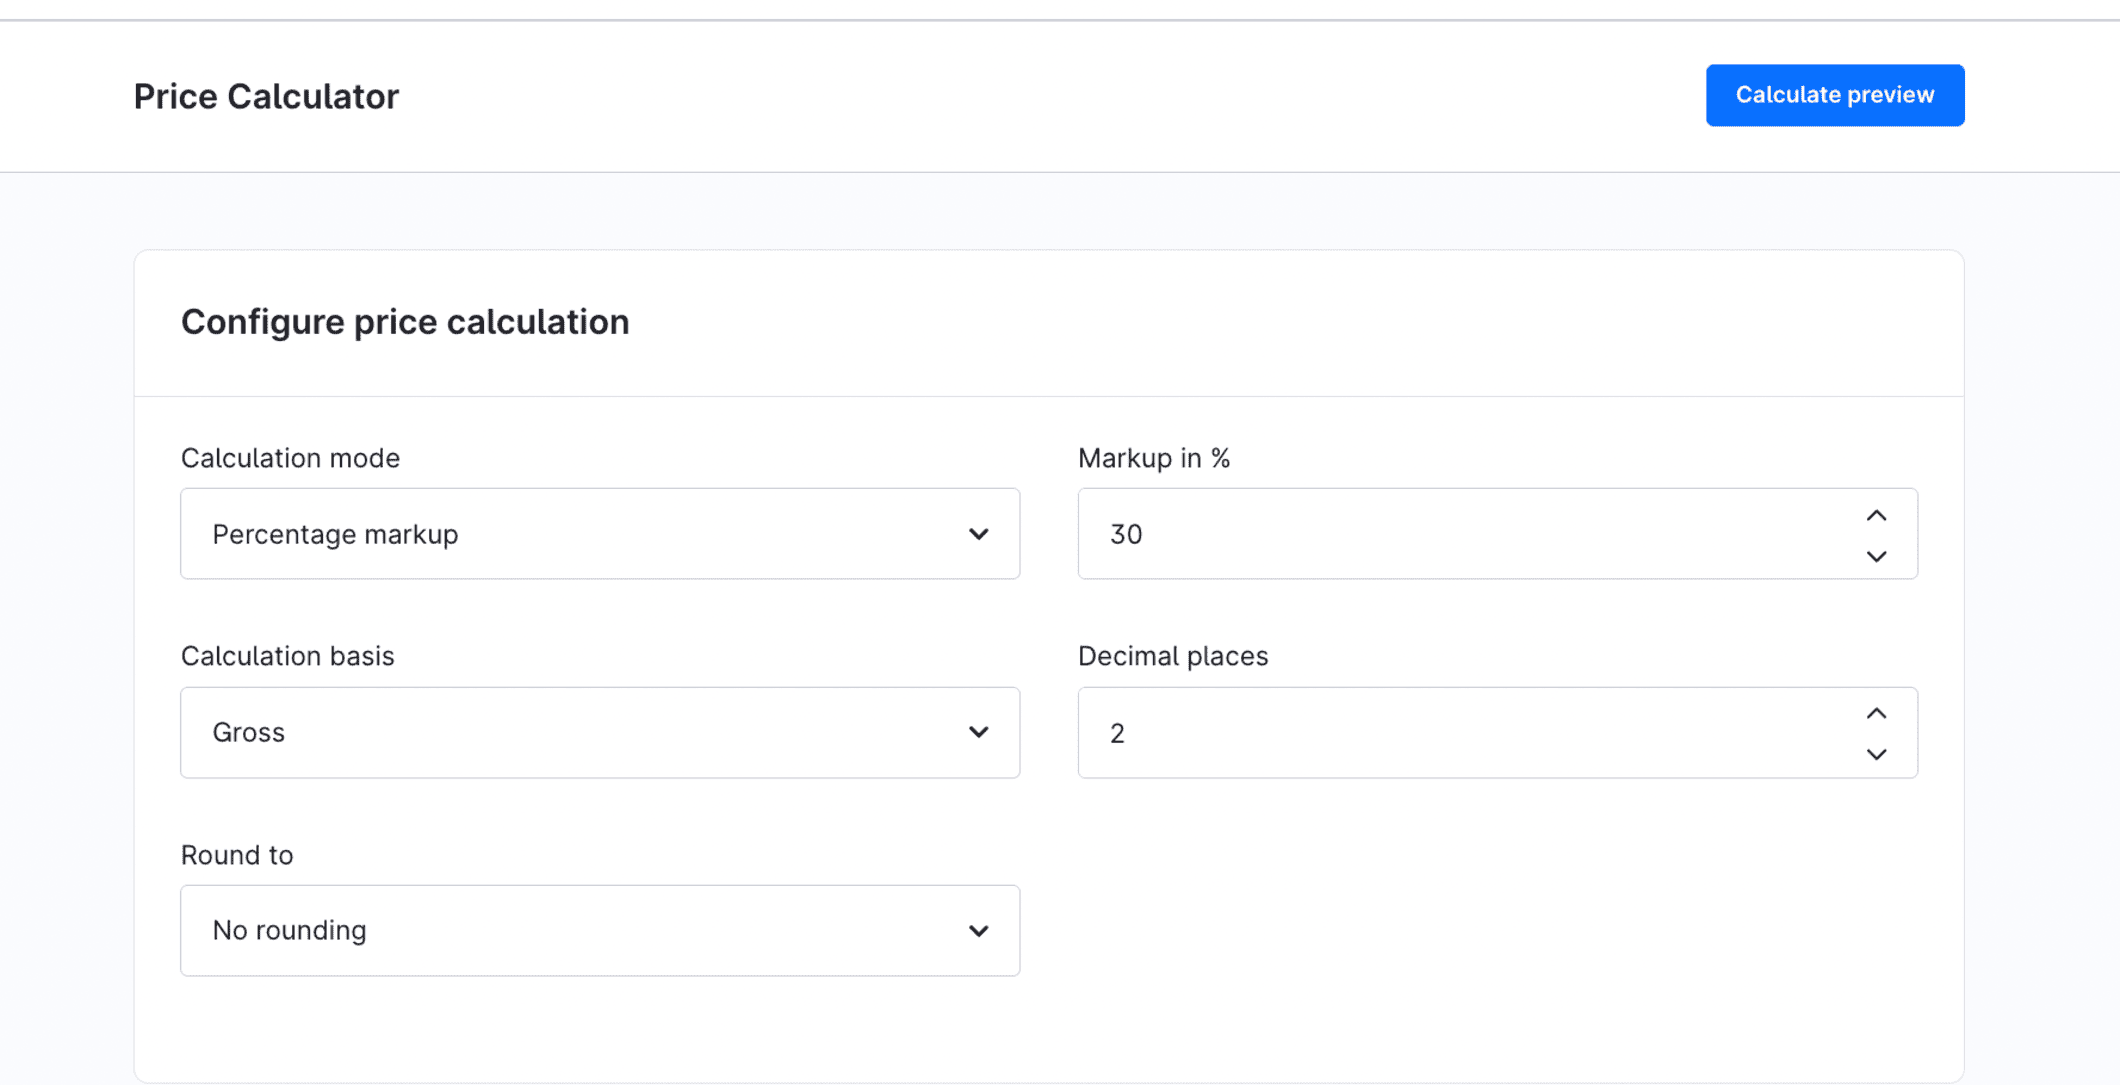Screen dimensions: 2120x1085
Task: Click the Calculation mode label
Action: (290, 458)
